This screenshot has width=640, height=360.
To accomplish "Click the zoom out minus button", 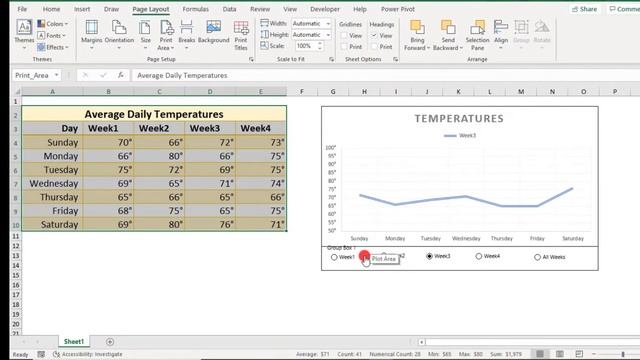I will [x=594, y=354].
